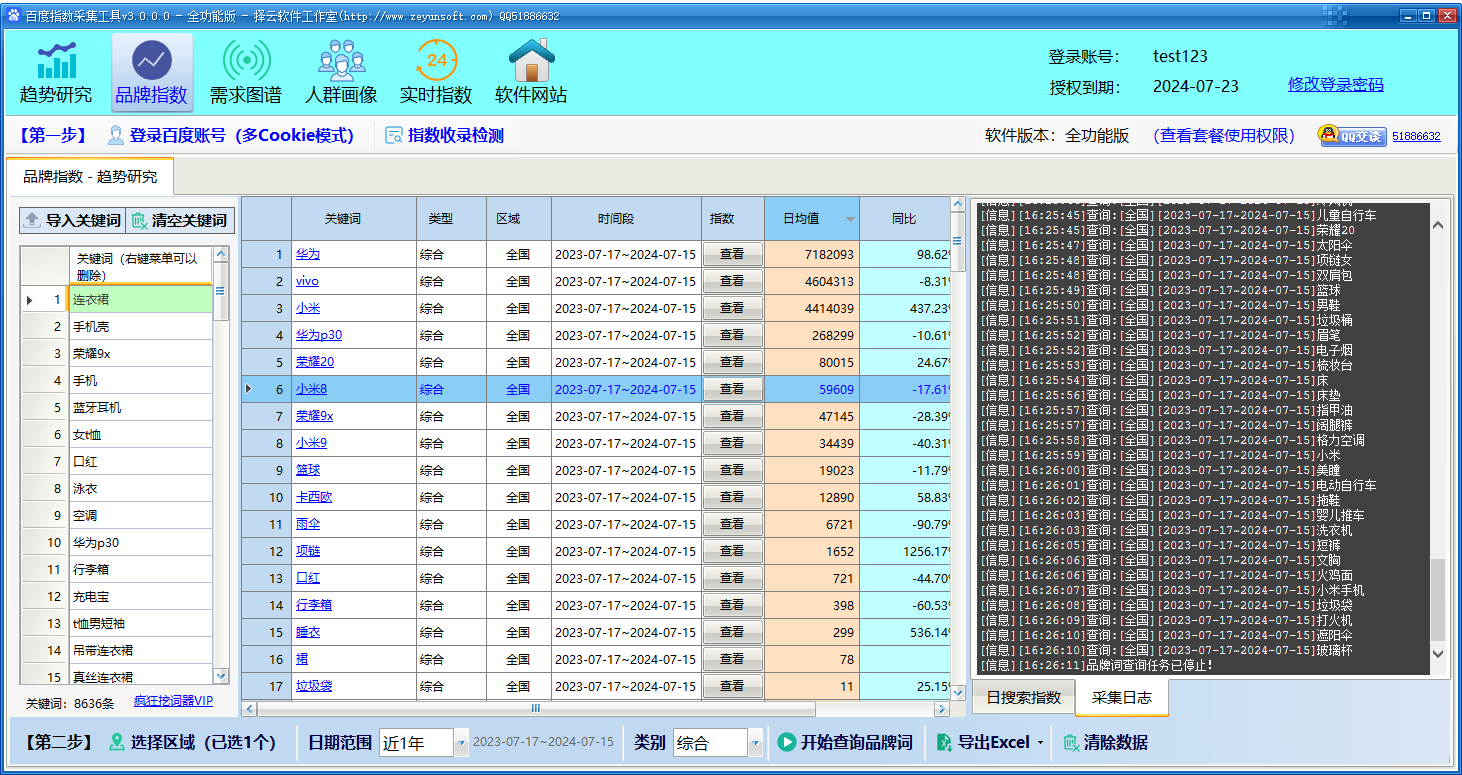The image size is (1462, 775).
Task: Select 连衣裙 in the keyword list
Action: [x=141, y=299]
